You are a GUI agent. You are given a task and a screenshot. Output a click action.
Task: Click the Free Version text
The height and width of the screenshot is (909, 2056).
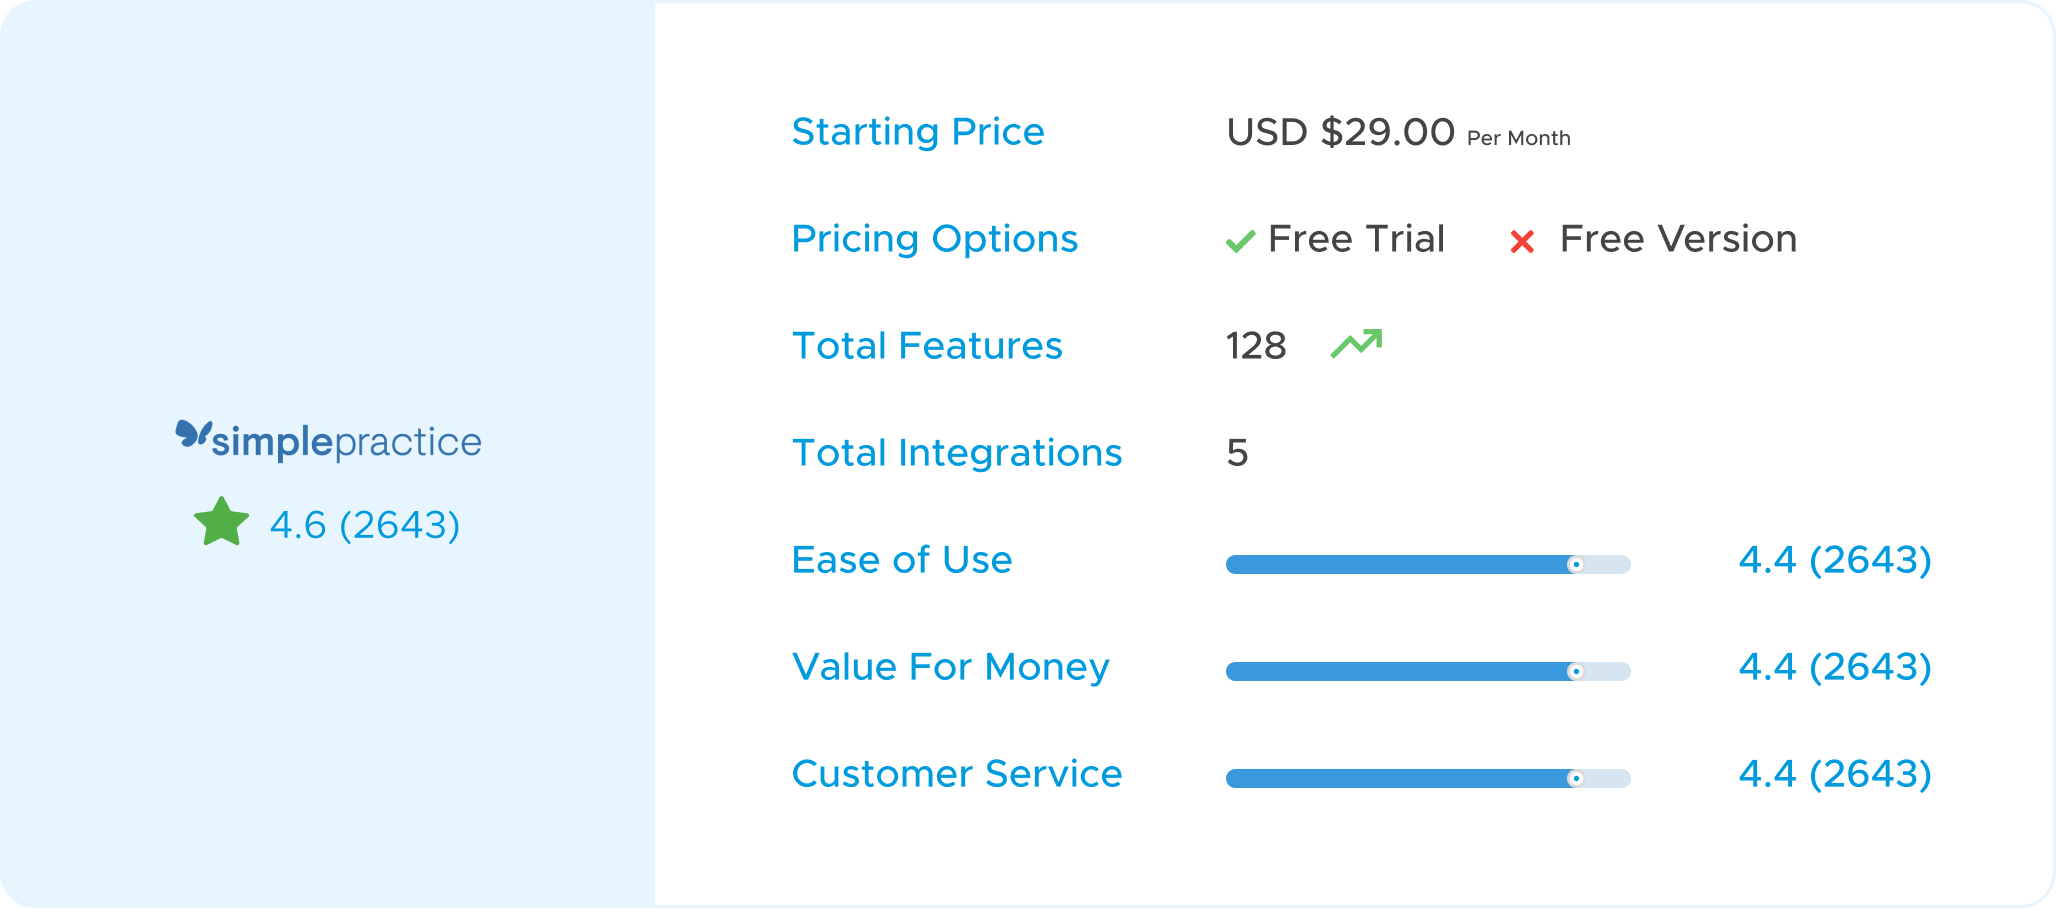coord(1678,239)
